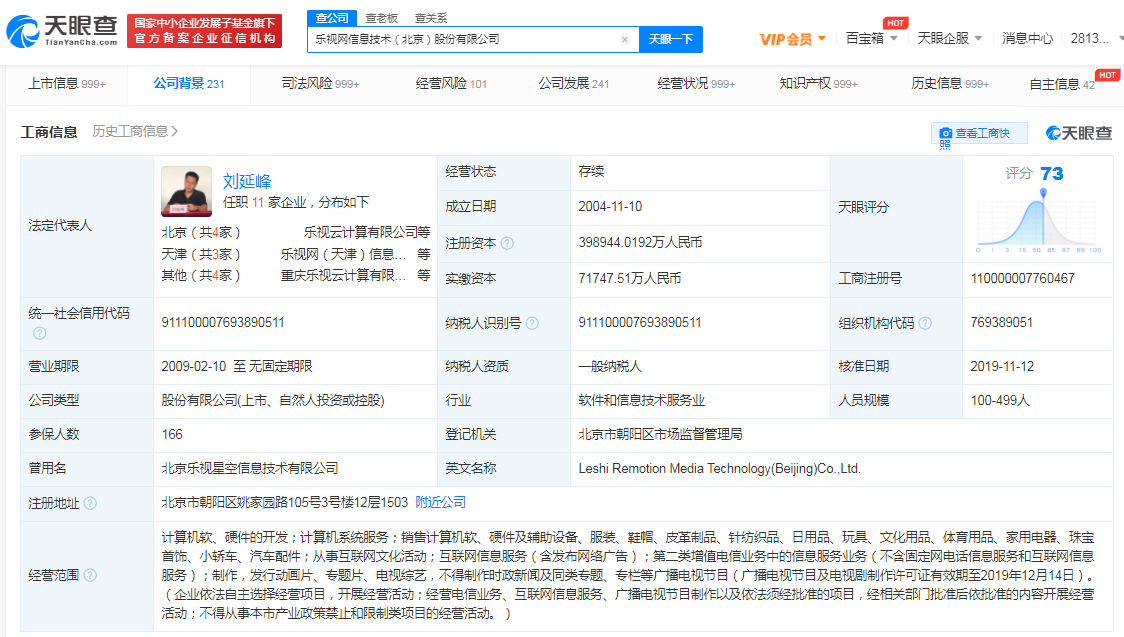This screenshot has height=637, width=1124.
Task: Click the 参保人数 value 166
Action: tap(172, 434)
